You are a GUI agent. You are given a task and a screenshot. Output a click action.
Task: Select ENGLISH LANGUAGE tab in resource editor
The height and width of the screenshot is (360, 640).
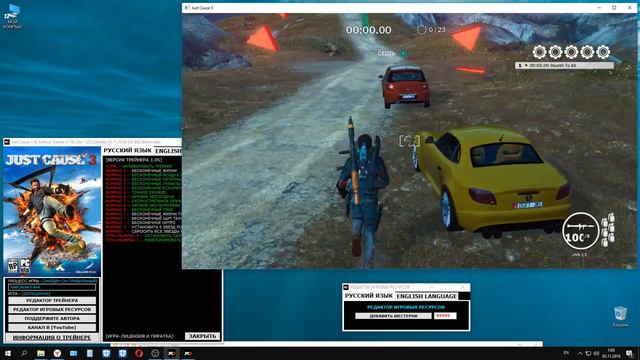coord(427,296)
